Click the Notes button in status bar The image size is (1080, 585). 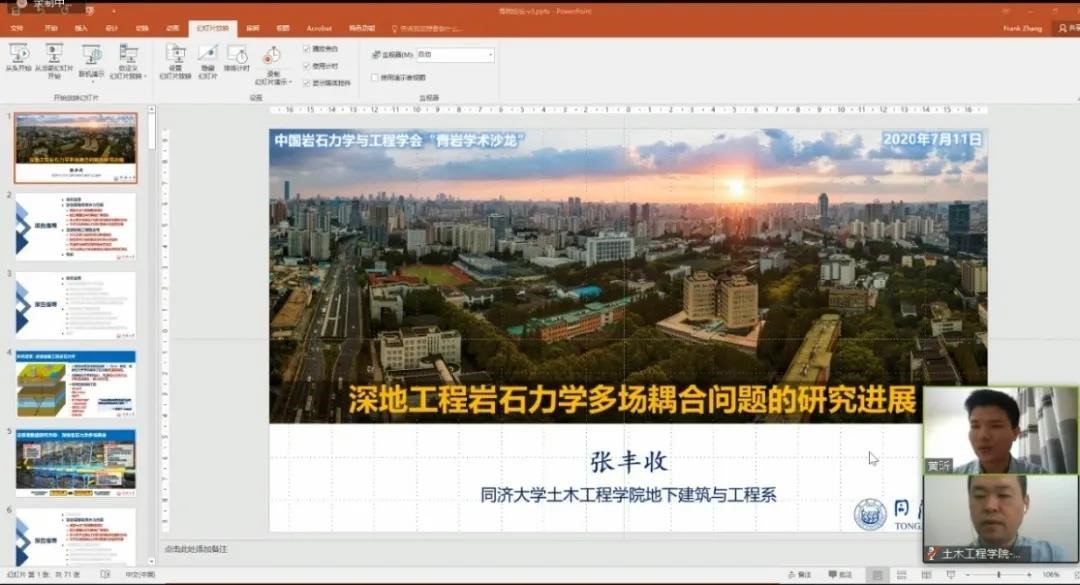pos(800,575)
